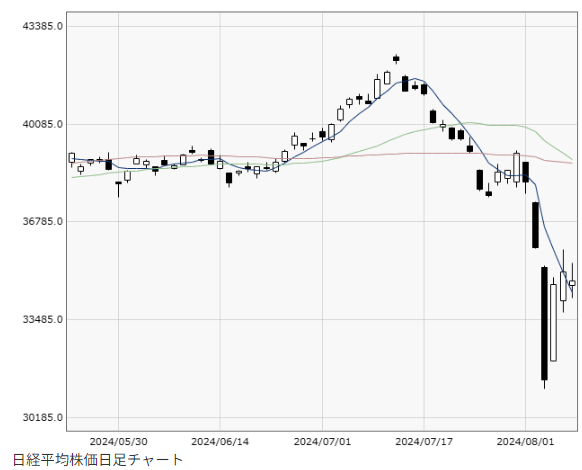582x470 pixels.
Task: Click the 2024/05/30 date label
Action: (x=118, y=442)
